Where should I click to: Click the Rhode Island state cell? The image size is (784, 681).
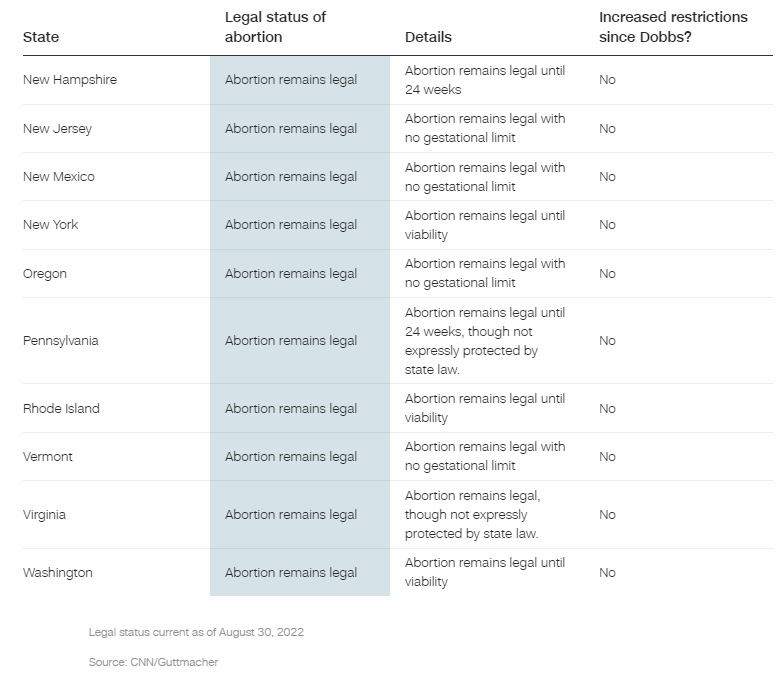pos(61,409)
